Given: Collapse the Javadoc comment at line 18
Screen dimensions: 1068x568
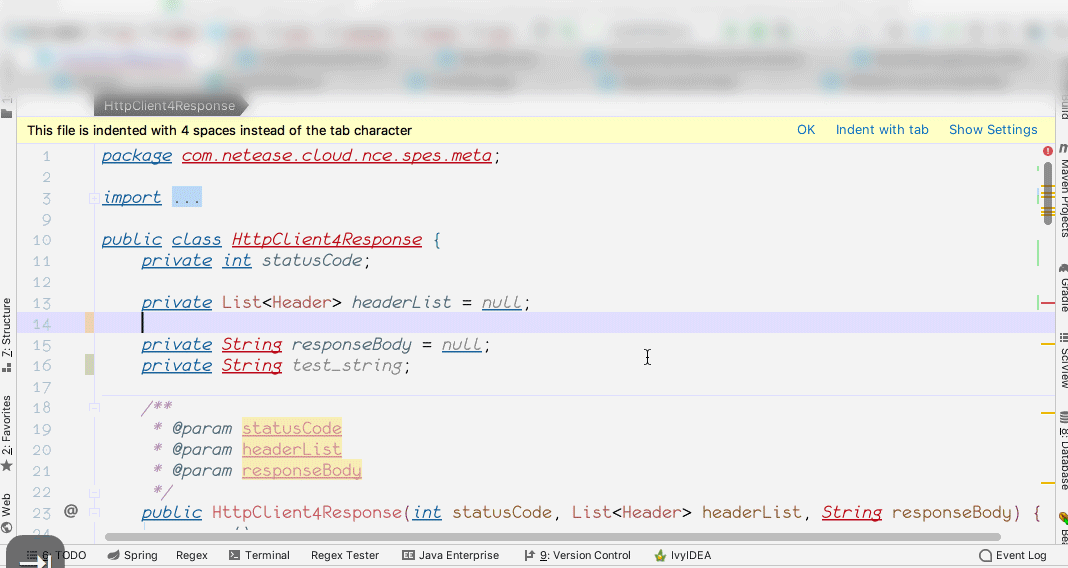Looking at the screenshot, I should point(94,407).
